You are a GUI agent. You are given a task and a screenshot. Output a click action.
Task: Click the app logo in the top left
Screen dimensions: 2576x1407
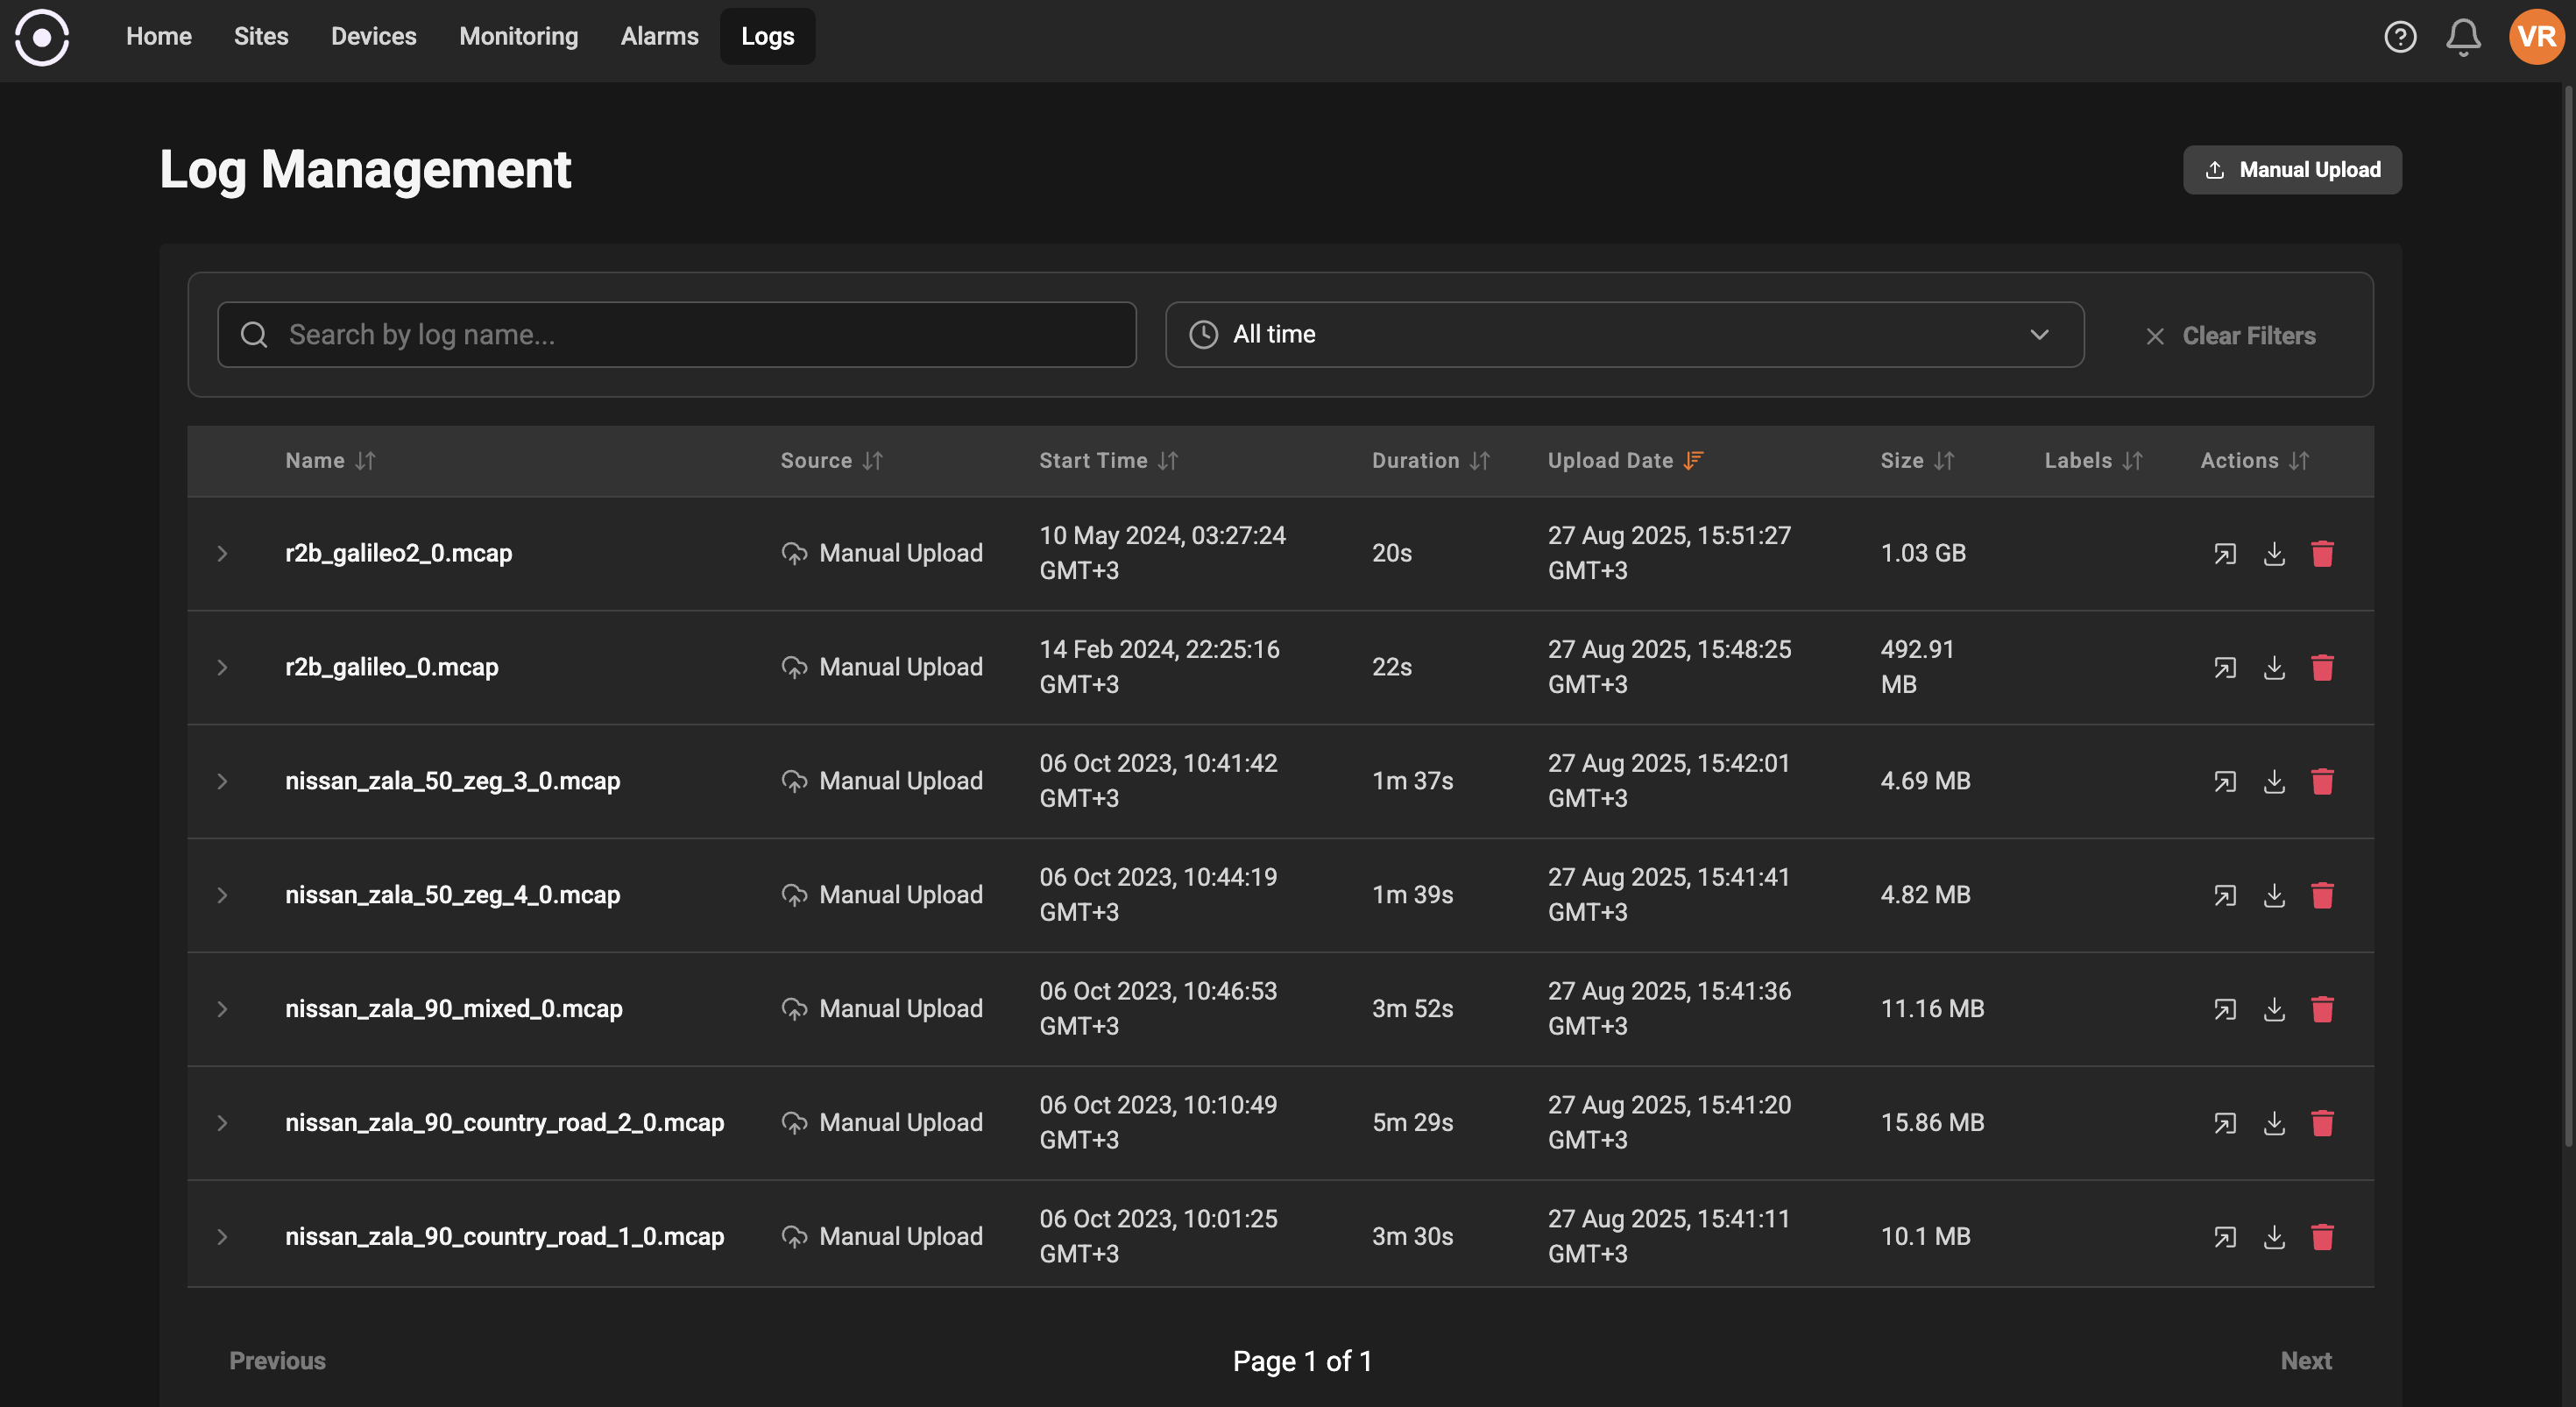pos(42,37)
